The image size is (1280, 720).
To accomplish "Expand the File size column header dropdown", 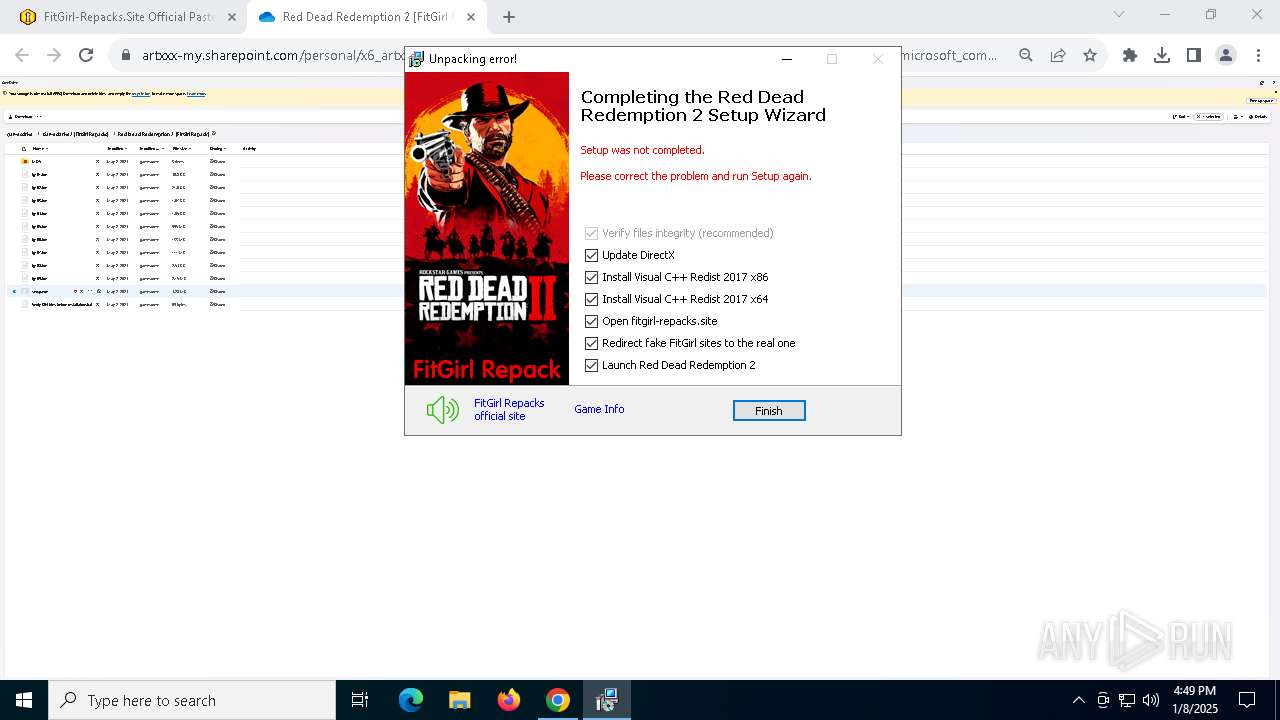I will pos(182,149).
